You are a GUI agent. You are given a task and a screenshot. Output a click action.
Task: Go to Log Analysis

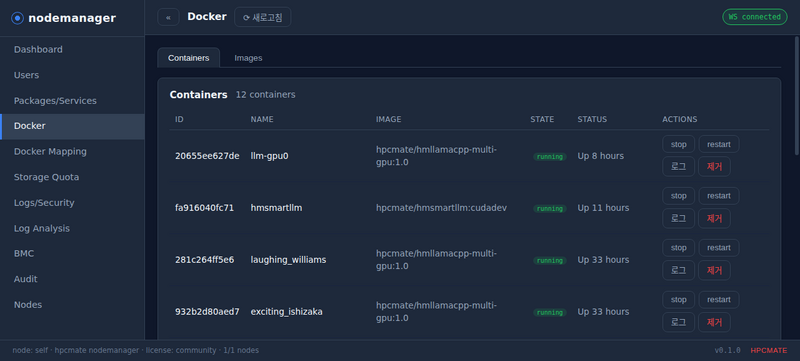(72, 228)
